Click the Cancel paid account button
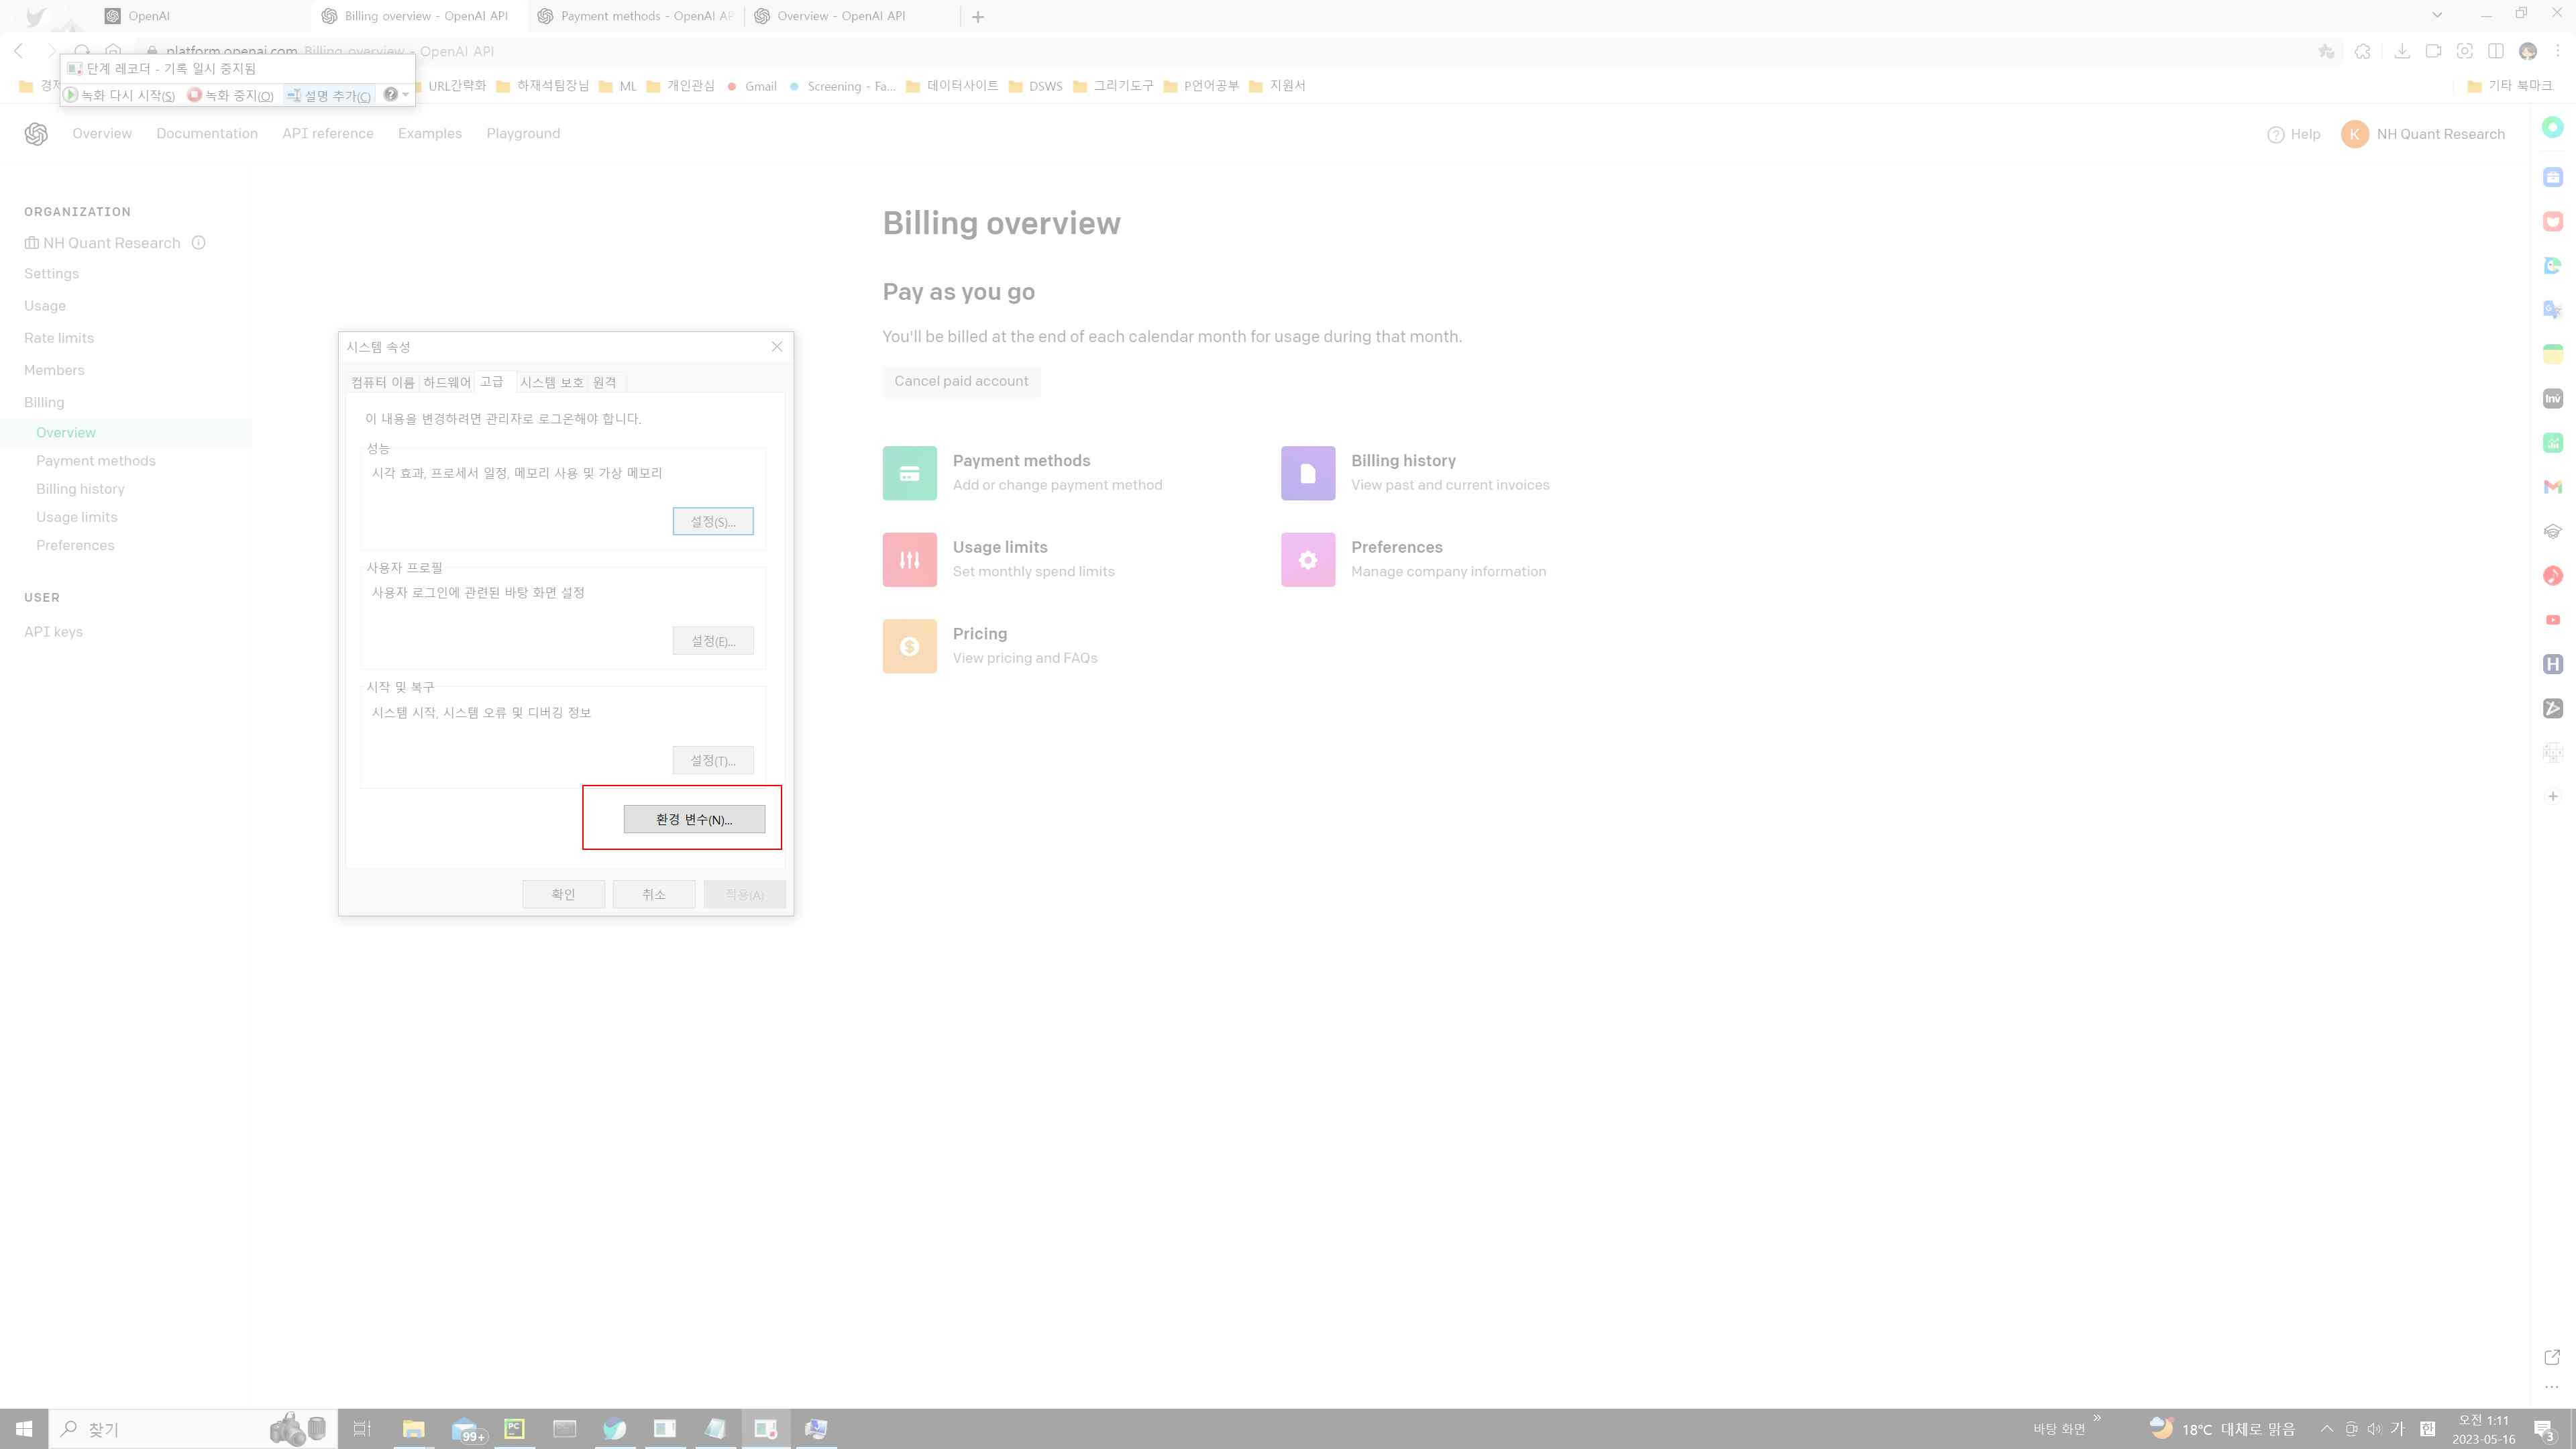This screenshot has height=1449, width=2576. tap(961, 381)
